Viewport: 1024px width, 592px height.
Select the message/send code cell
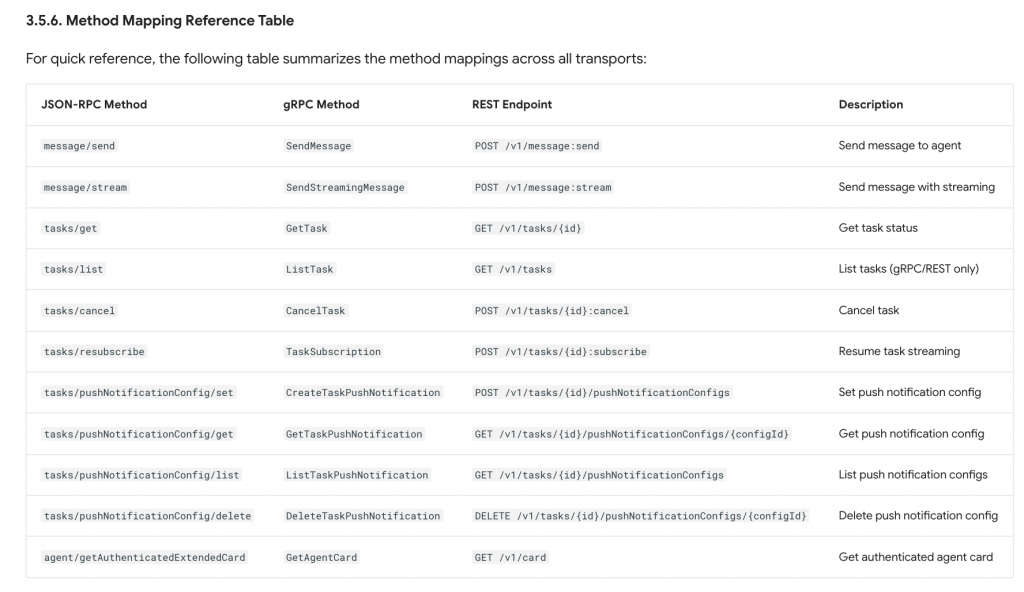(x=79, y=146)
